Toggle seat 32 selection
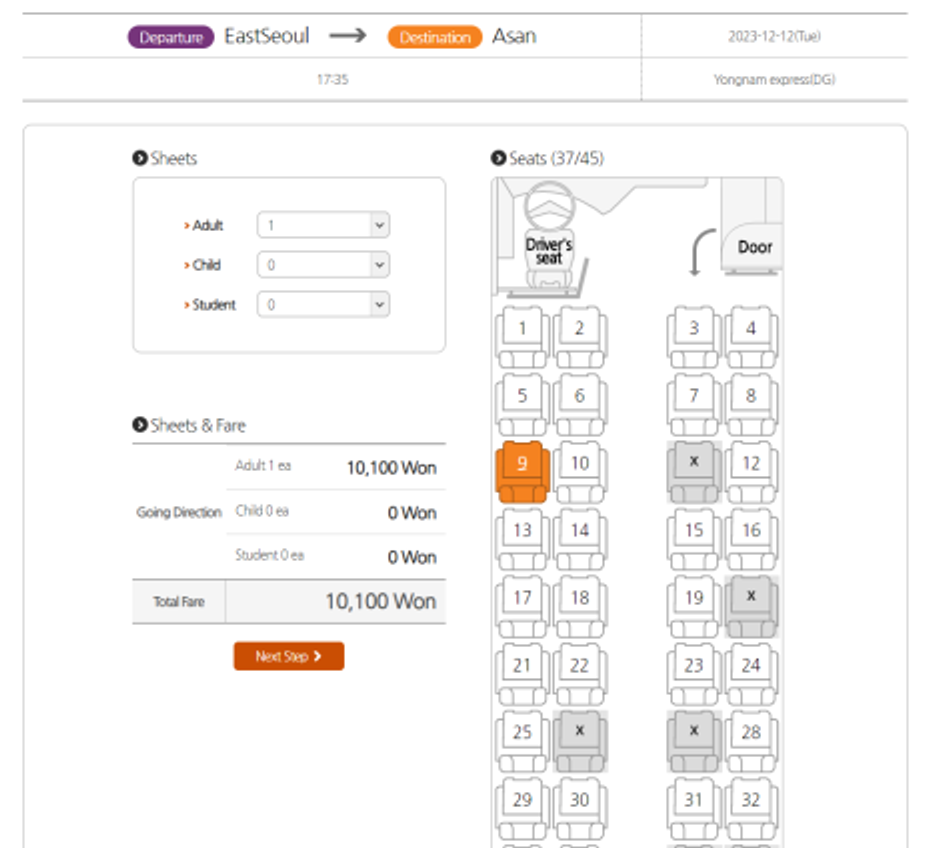Viewport: 932px width, 848px height. (x=751, y=808)
